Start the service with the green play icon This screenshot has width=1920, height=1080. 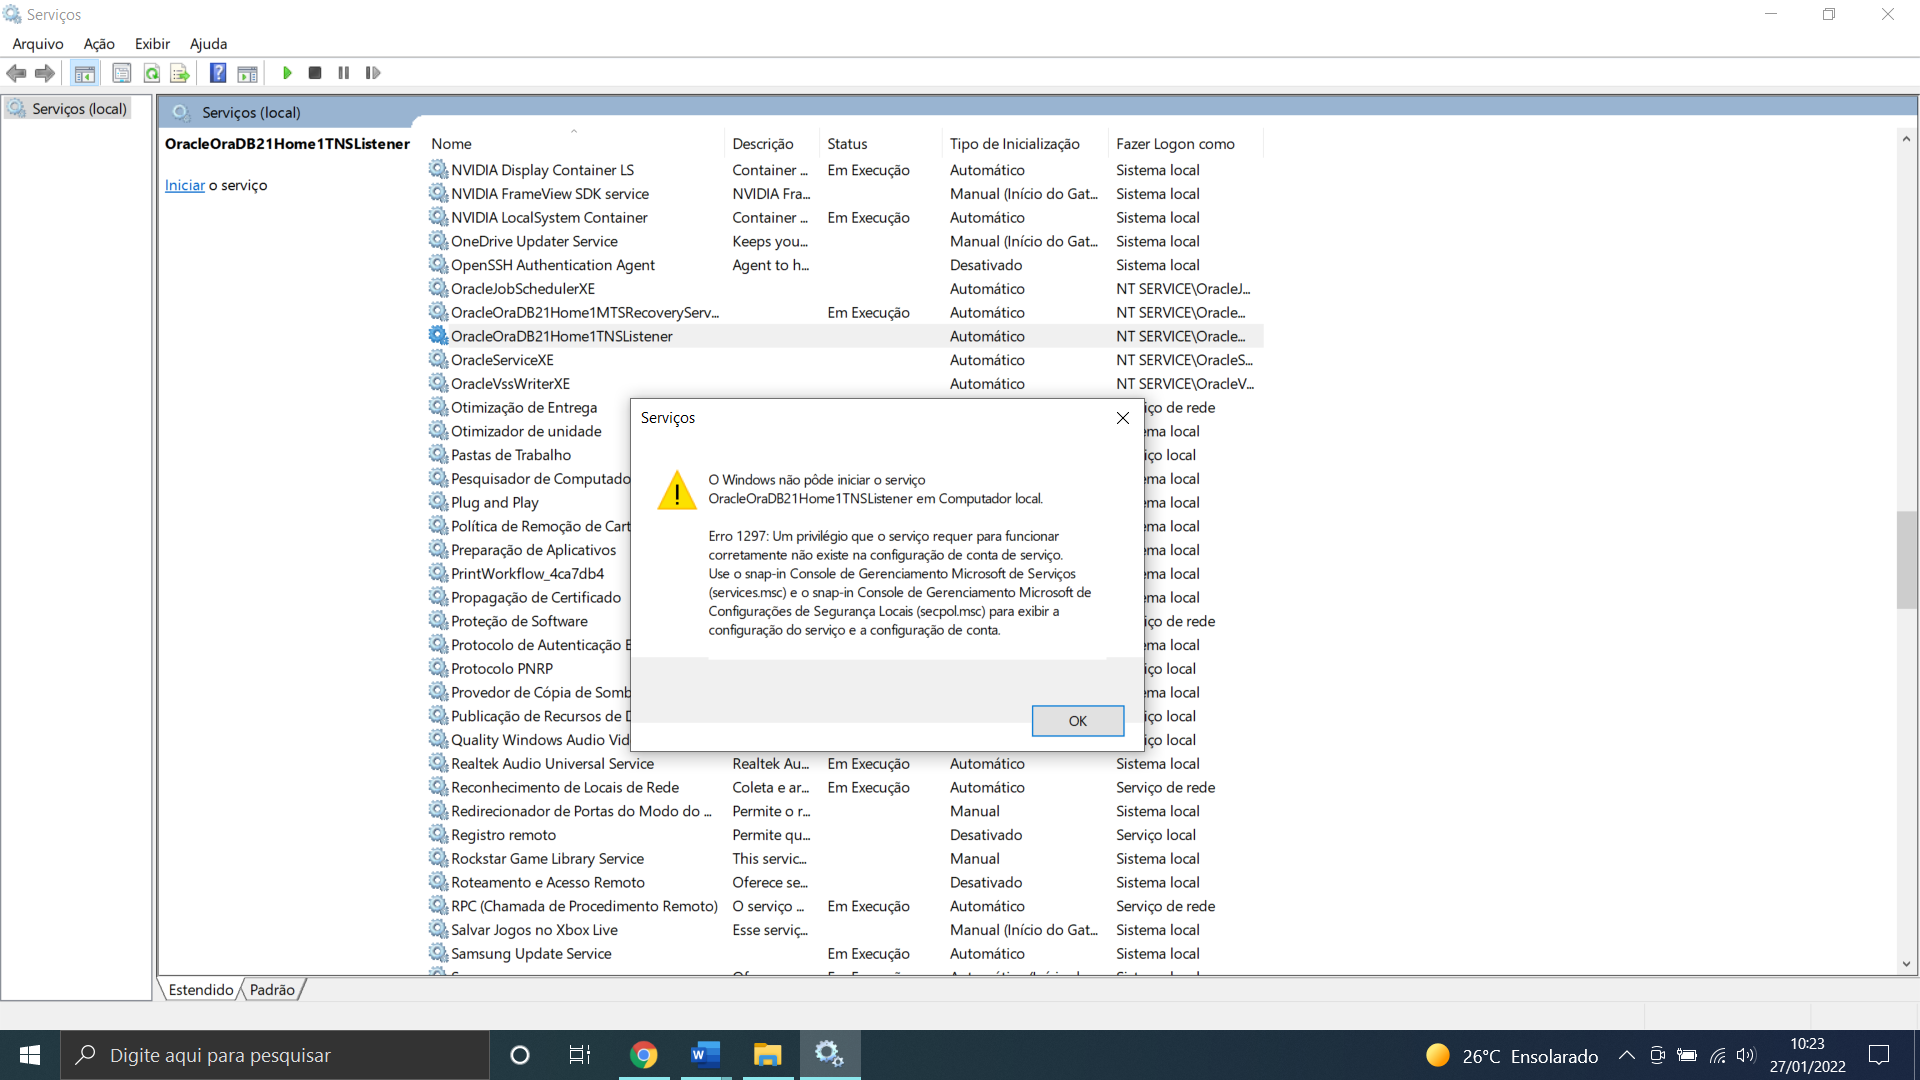[287, 73]
